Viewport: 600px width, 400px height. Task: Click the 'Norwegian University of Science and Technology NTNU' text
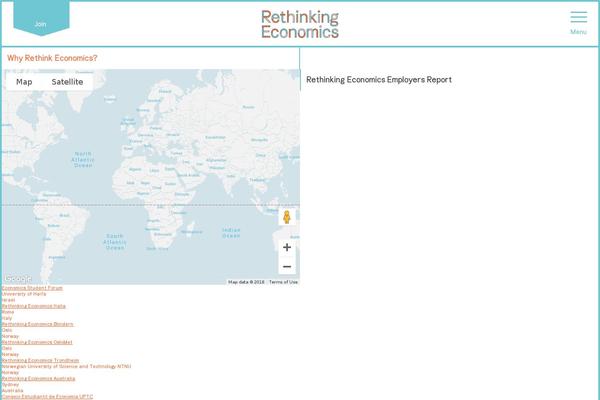pos(67,366)
